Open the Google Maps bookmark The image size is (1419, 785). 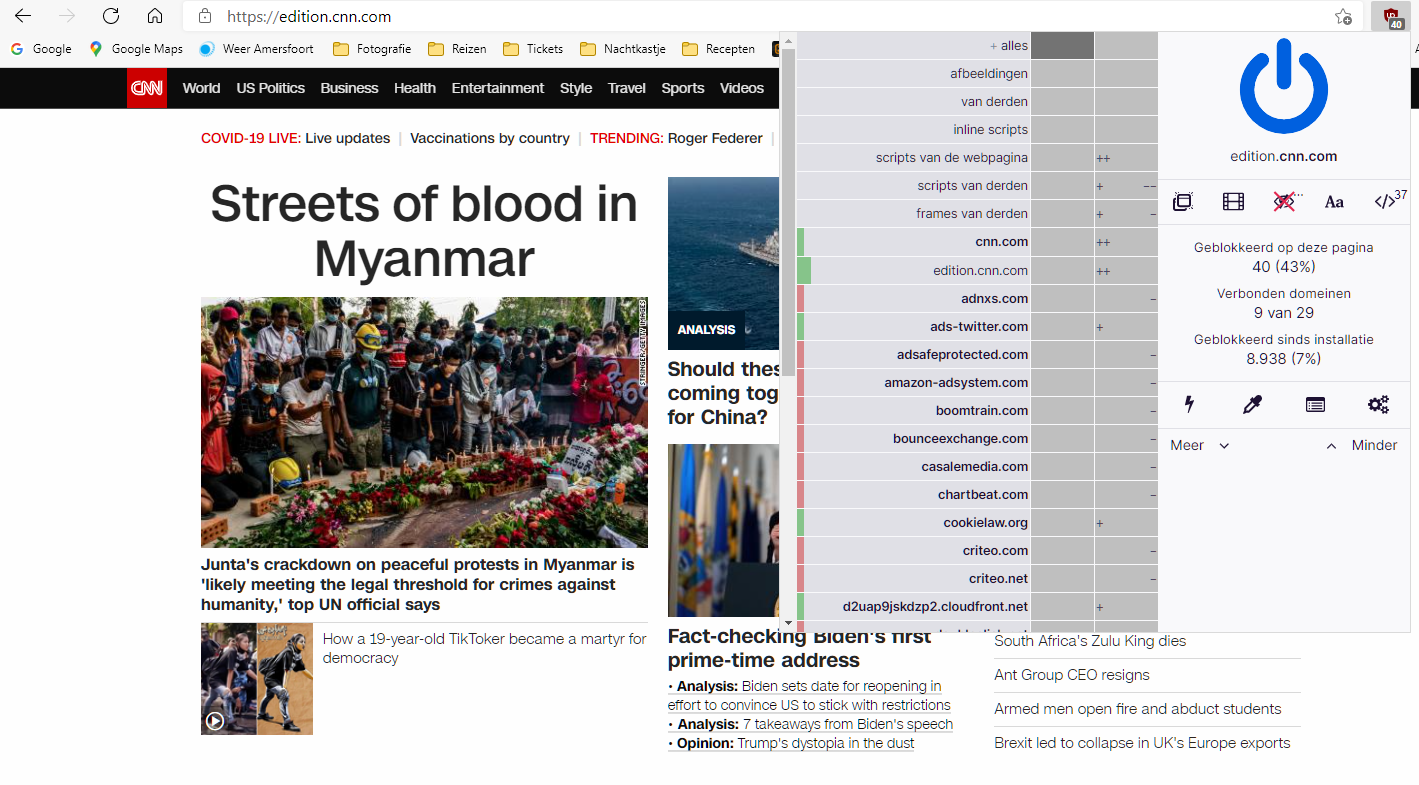pos(136,48)
